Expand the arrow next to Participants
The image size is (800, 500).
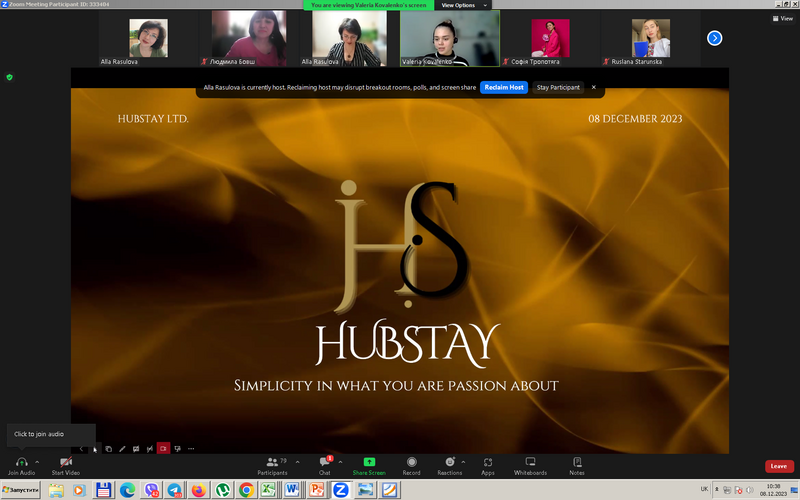(297, 462)
